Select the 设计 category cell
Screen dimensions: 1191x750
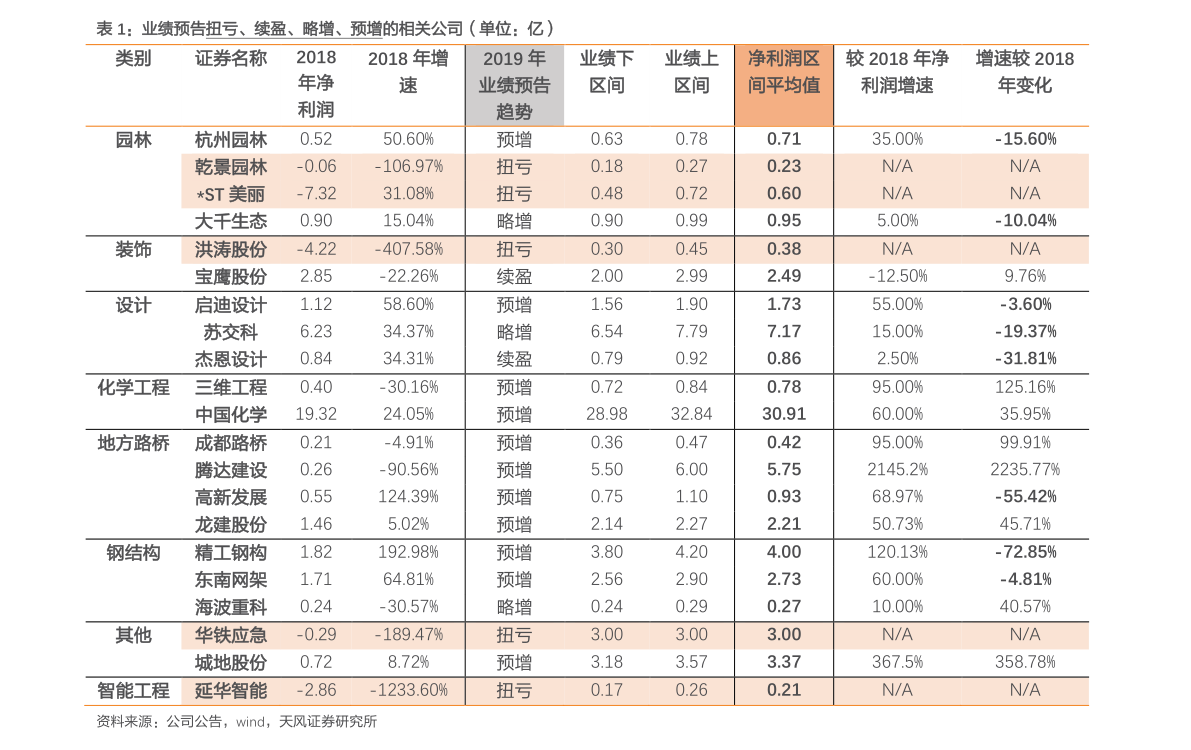click(133, 305)
